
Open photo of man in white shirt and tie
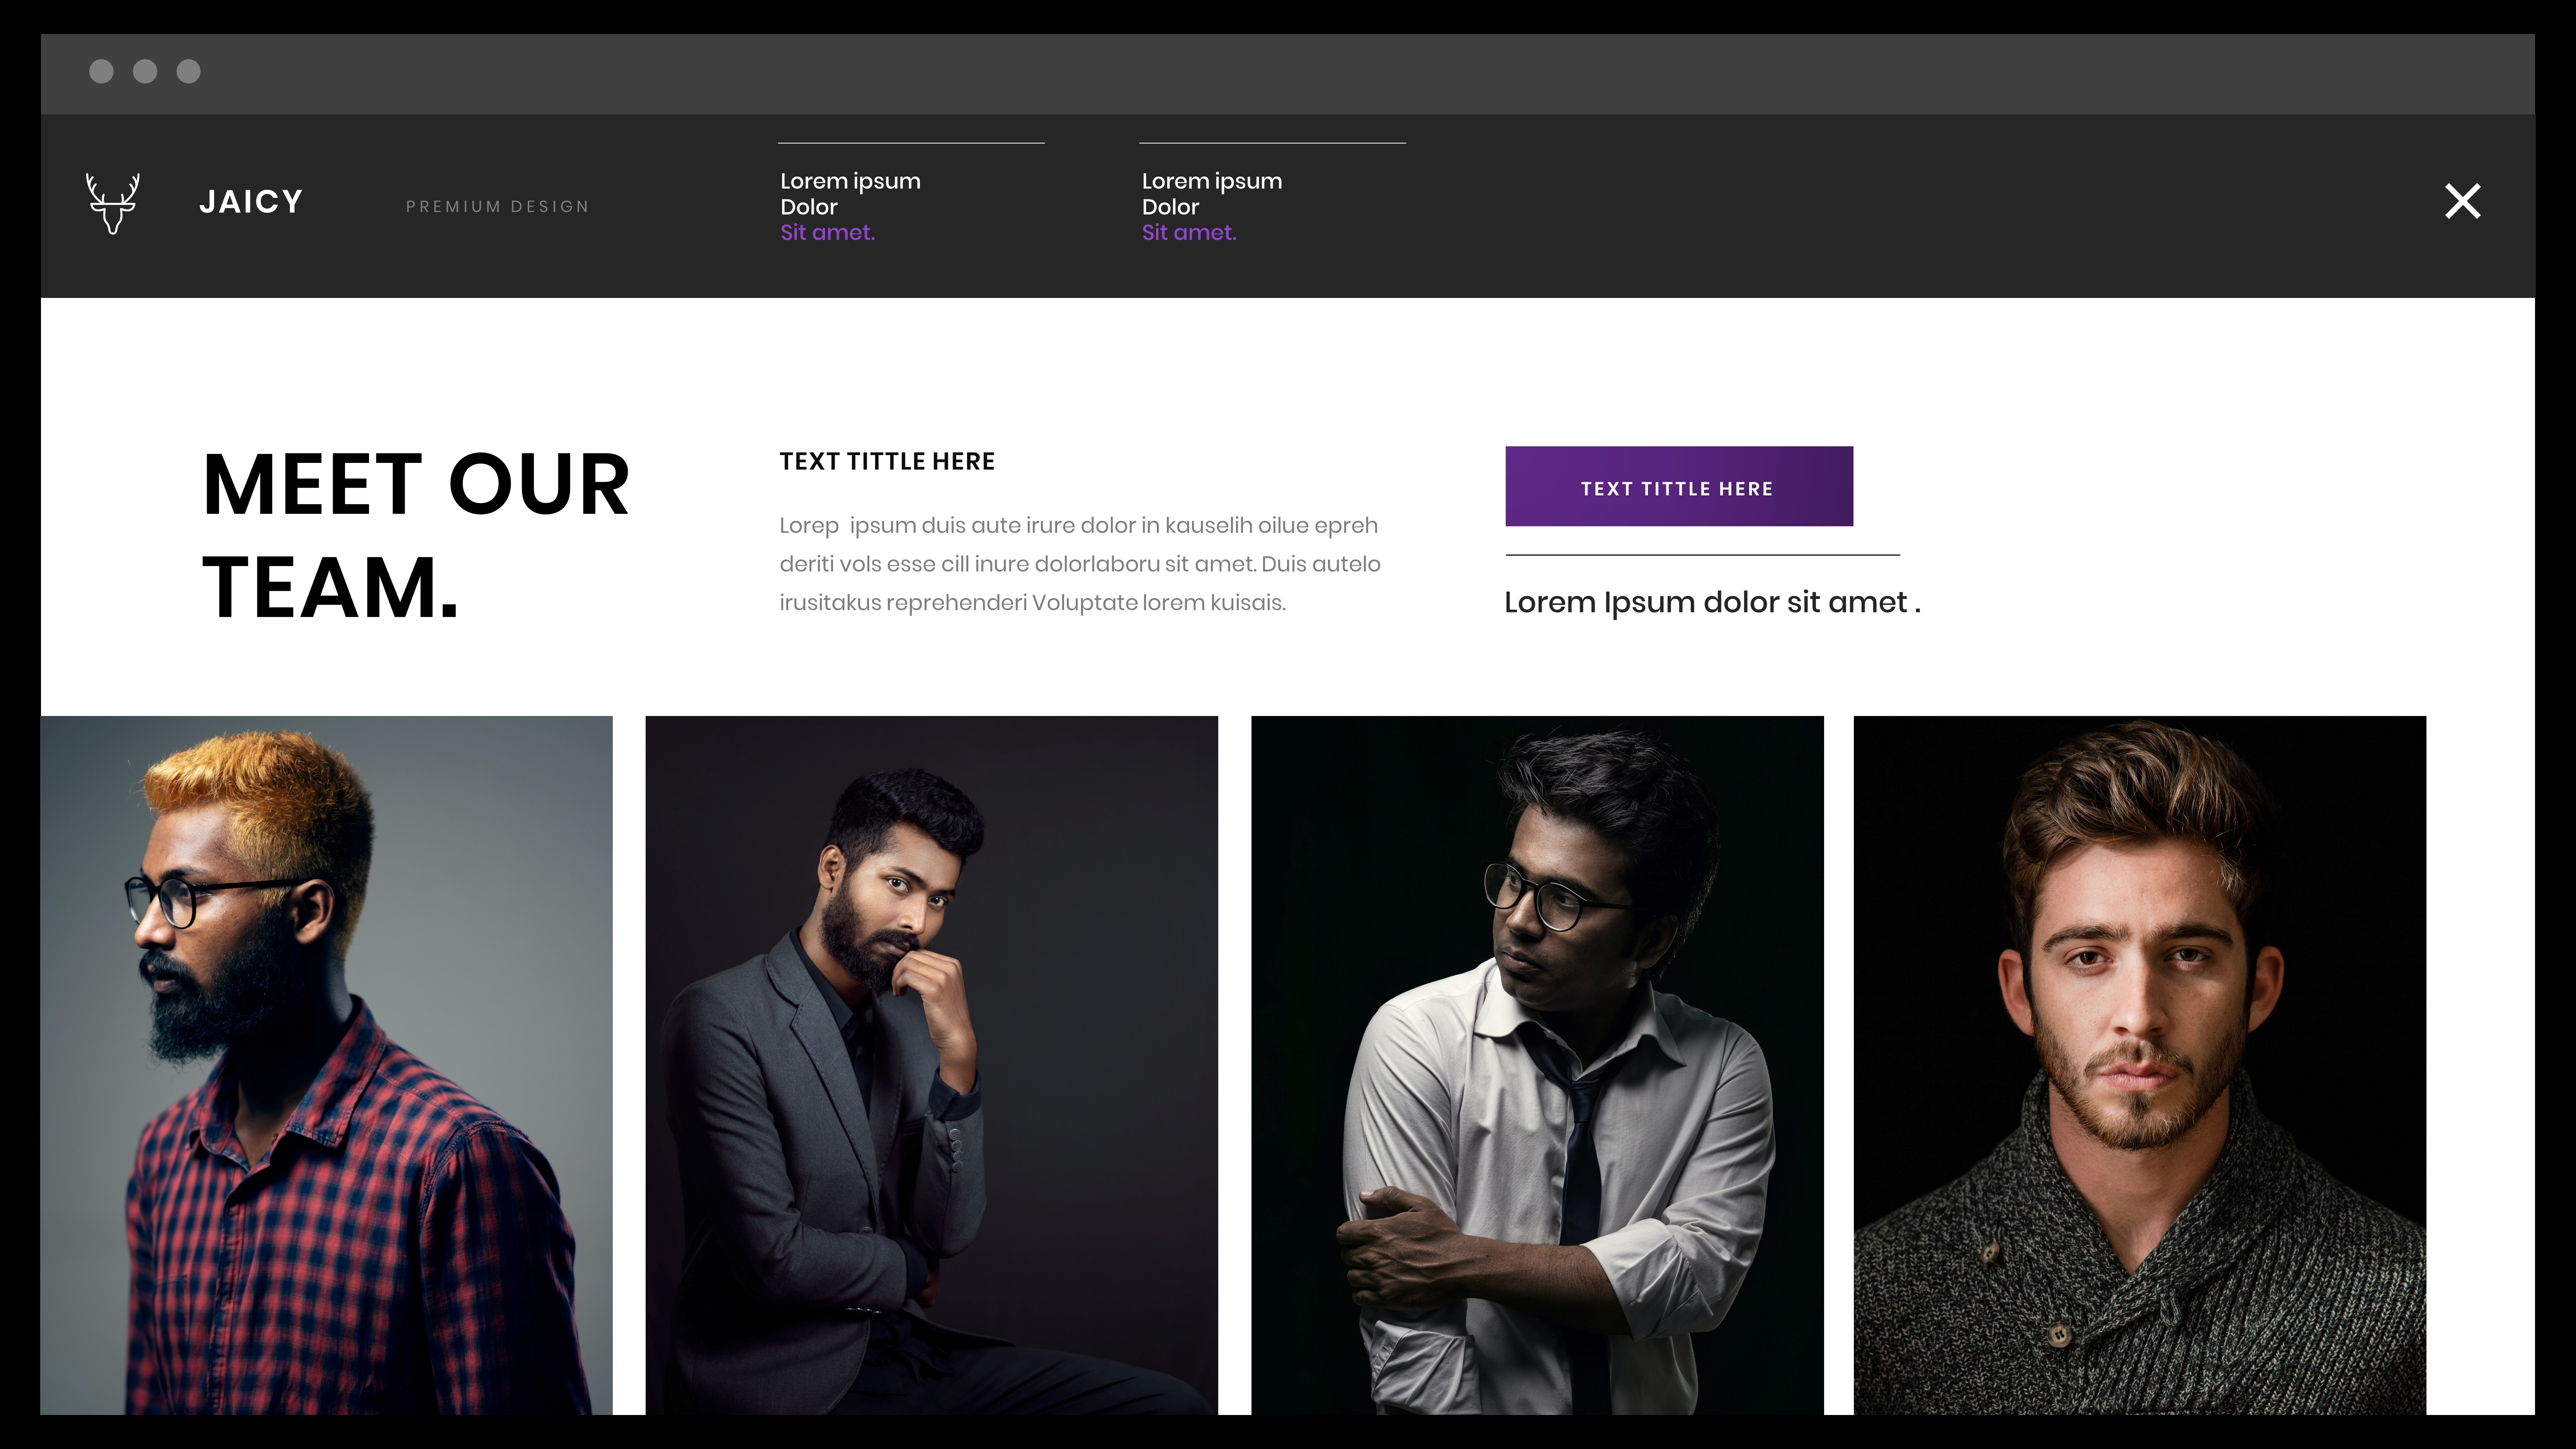click(1537, 1065)
